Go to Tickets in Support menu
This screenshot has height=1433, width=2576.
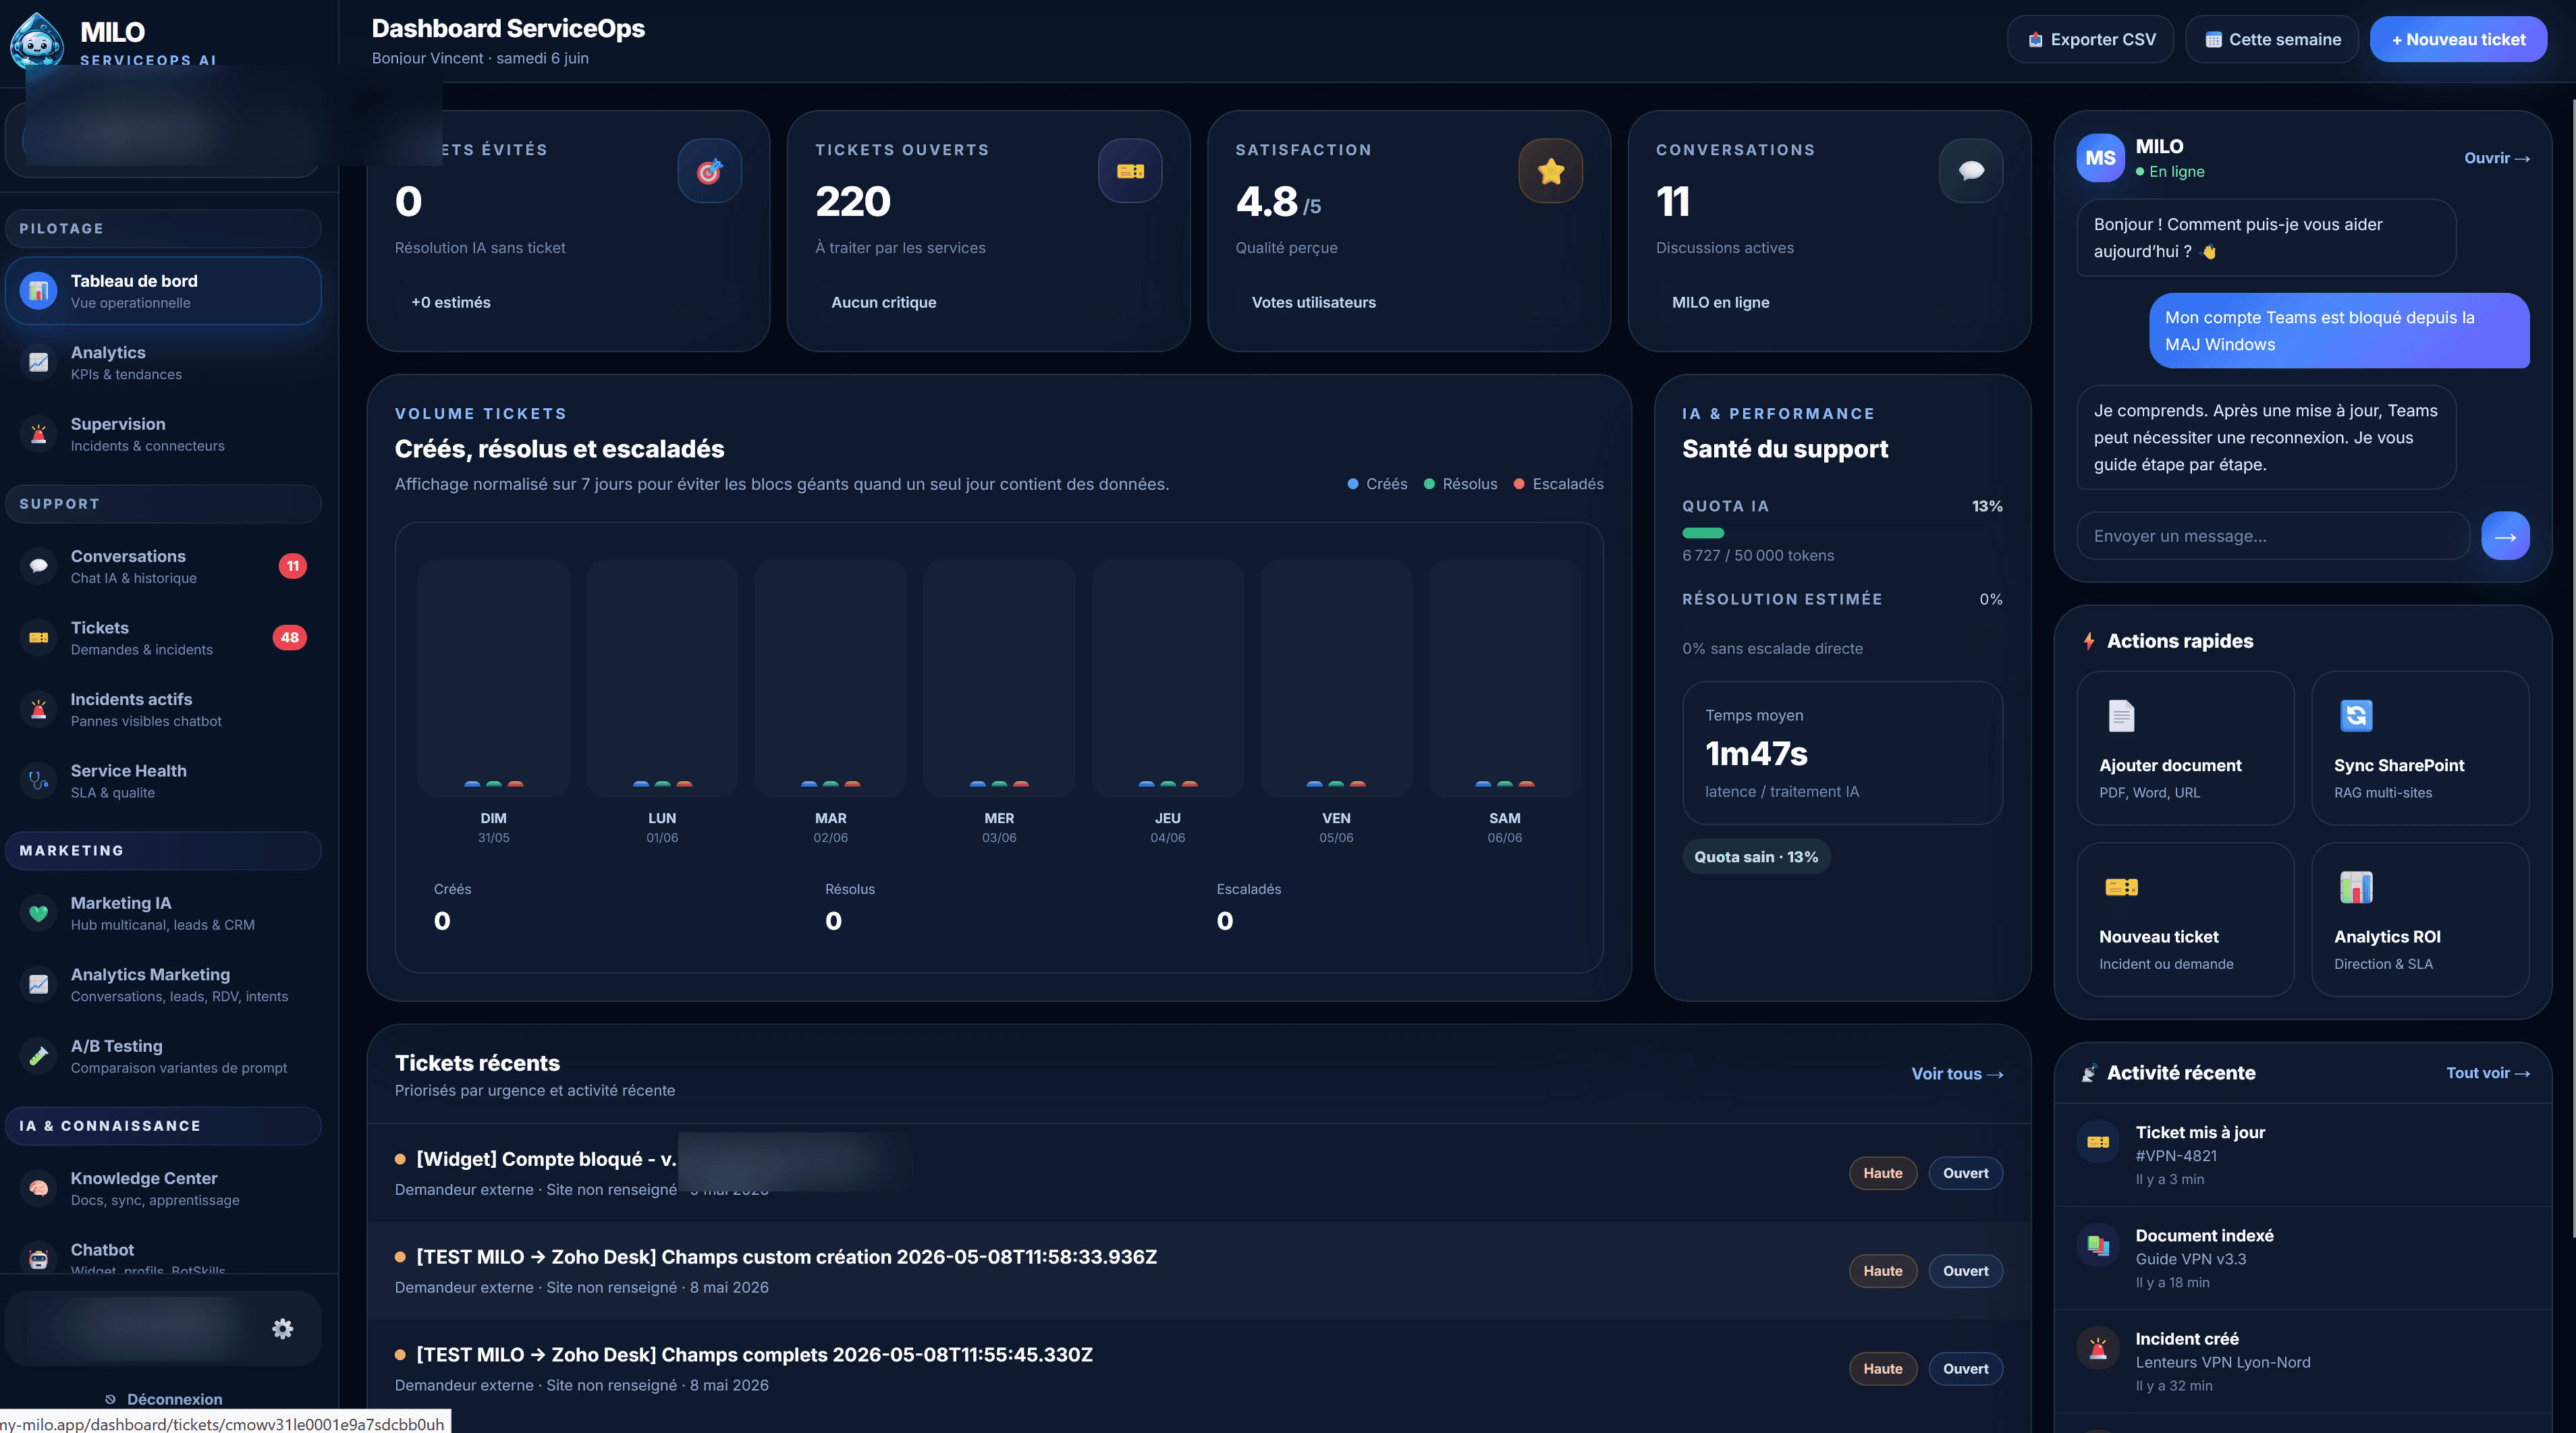(x=163, y=637)
